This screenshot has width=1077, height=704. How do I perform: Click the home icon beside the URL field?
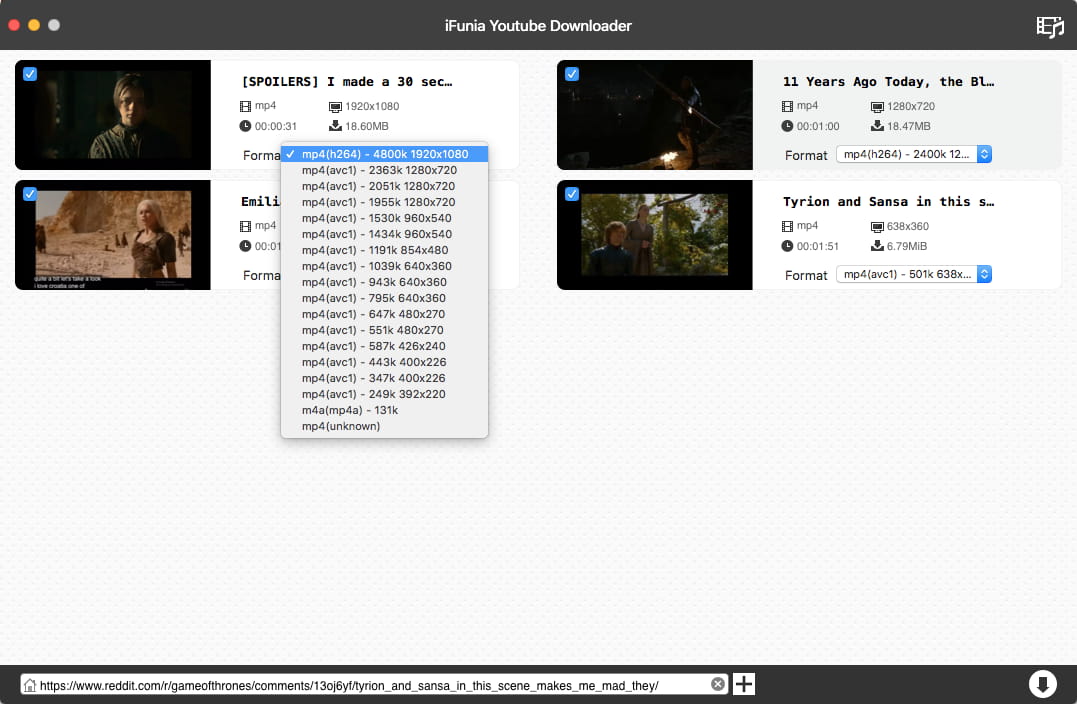click(x=30, y=685)
